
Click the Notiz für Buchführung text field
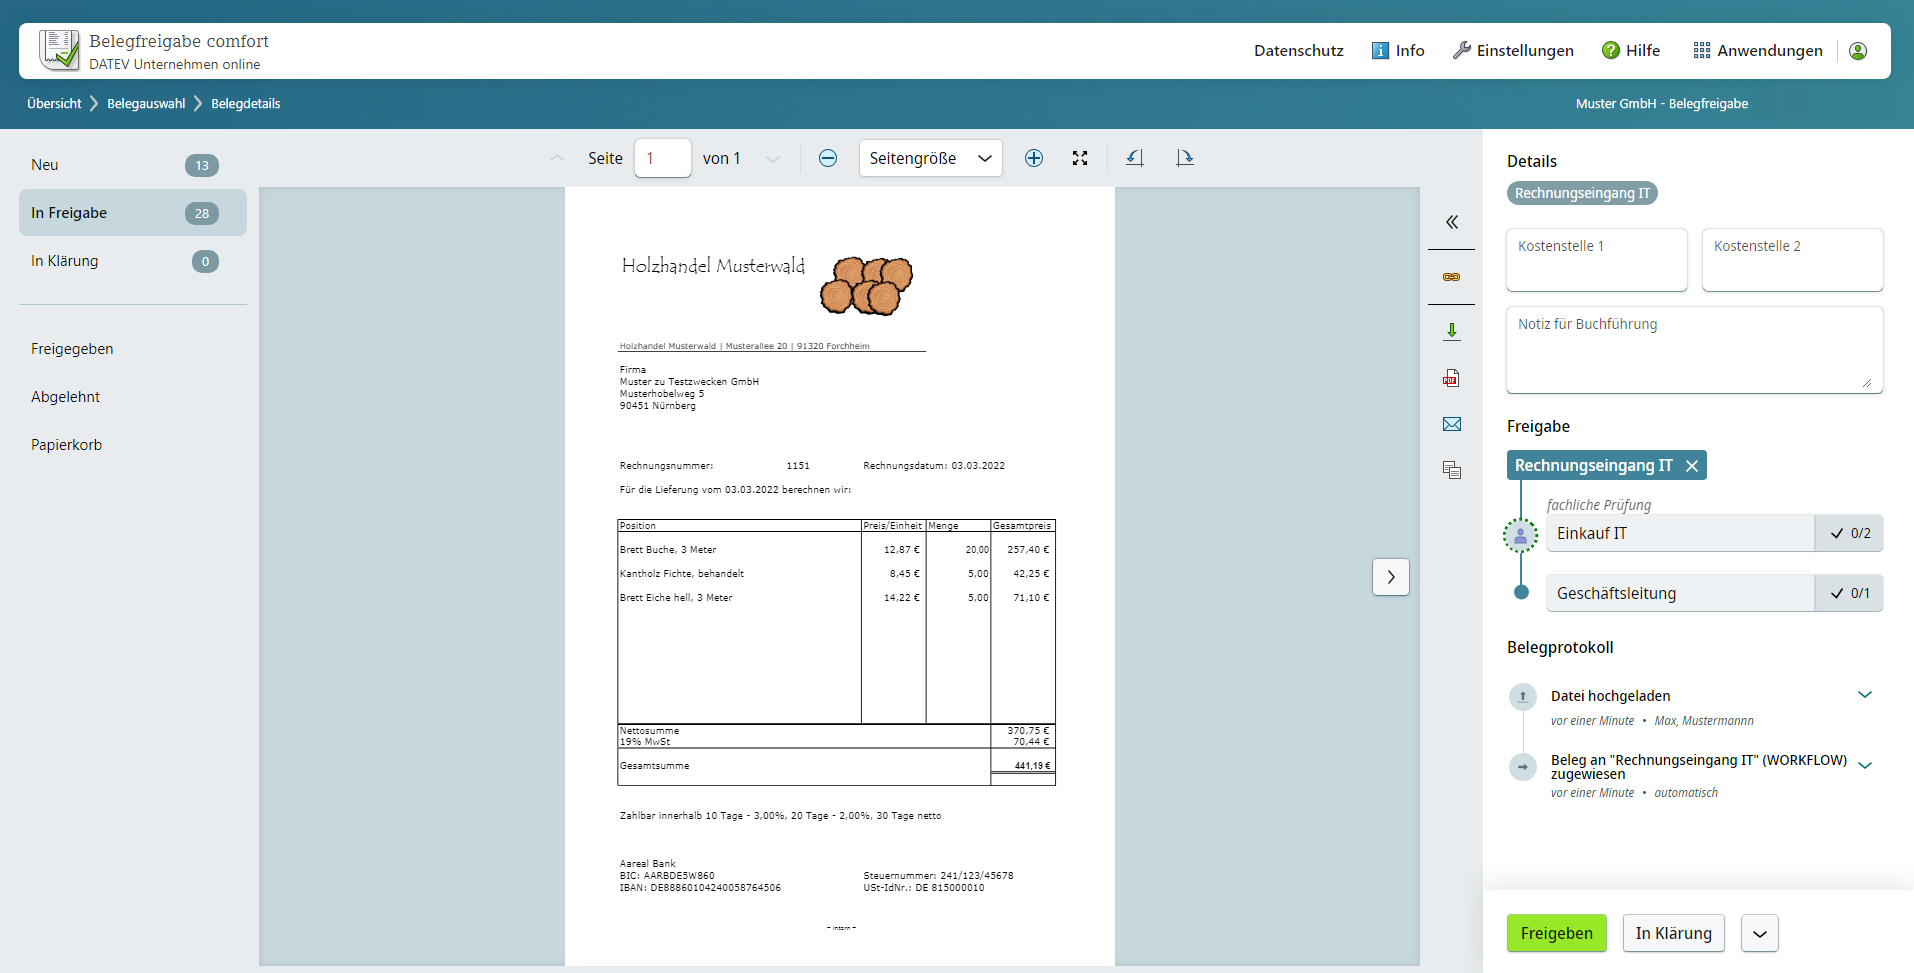pos(1695,350)
